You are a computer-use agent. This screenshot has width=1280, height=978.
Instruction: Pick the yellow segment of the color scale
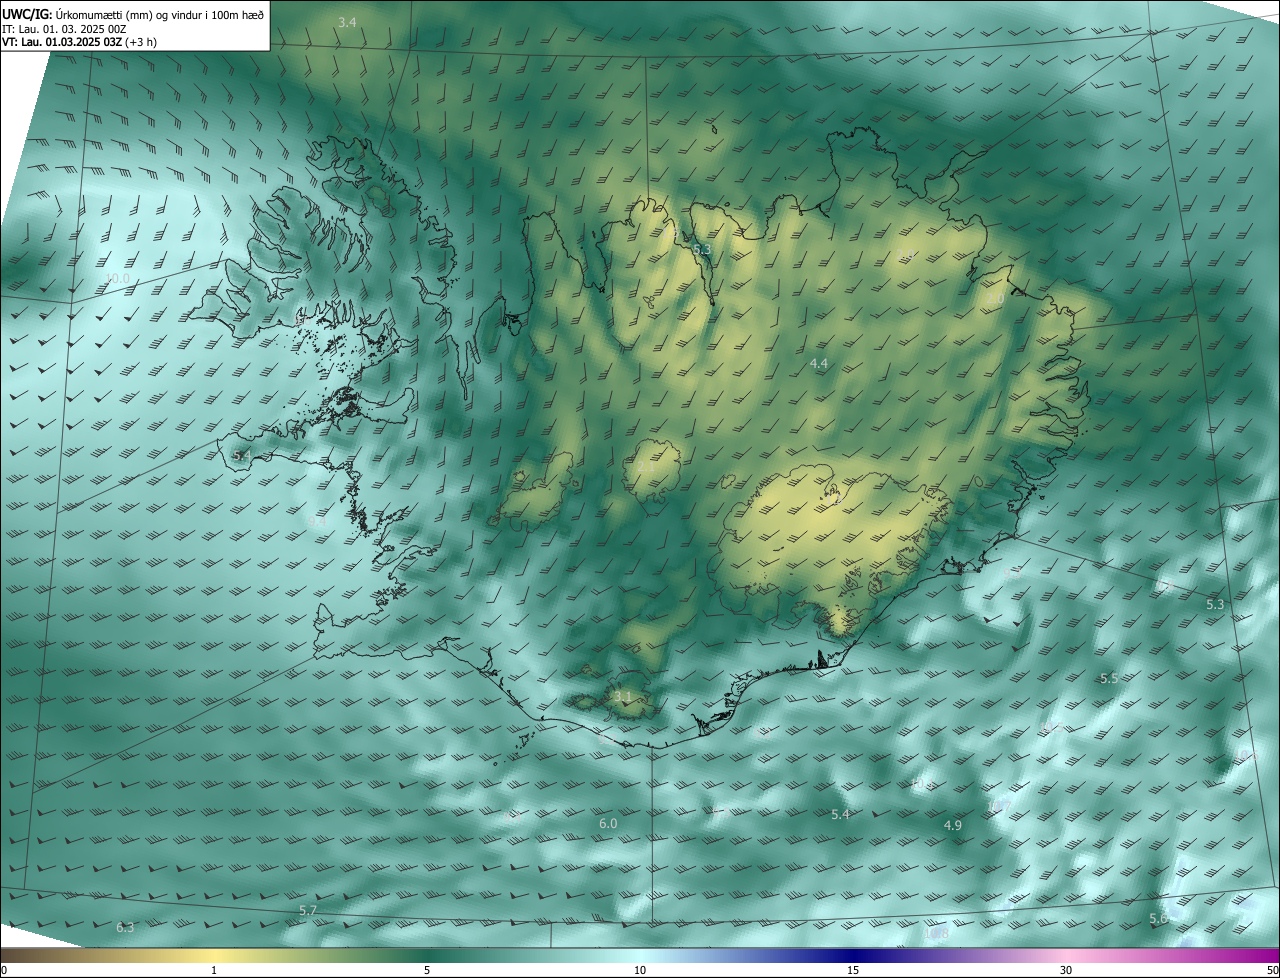point(214,955)
